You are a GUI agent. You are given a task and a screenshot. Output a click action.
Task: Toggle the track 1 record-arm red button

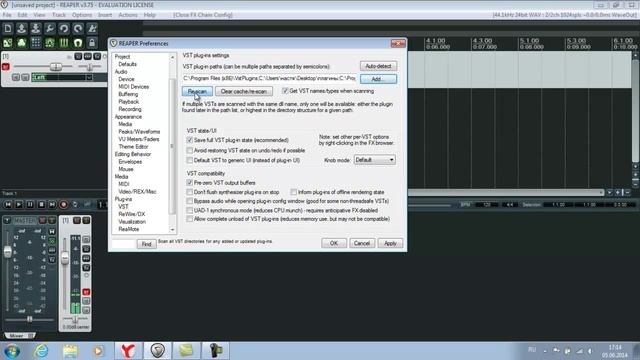6,67
